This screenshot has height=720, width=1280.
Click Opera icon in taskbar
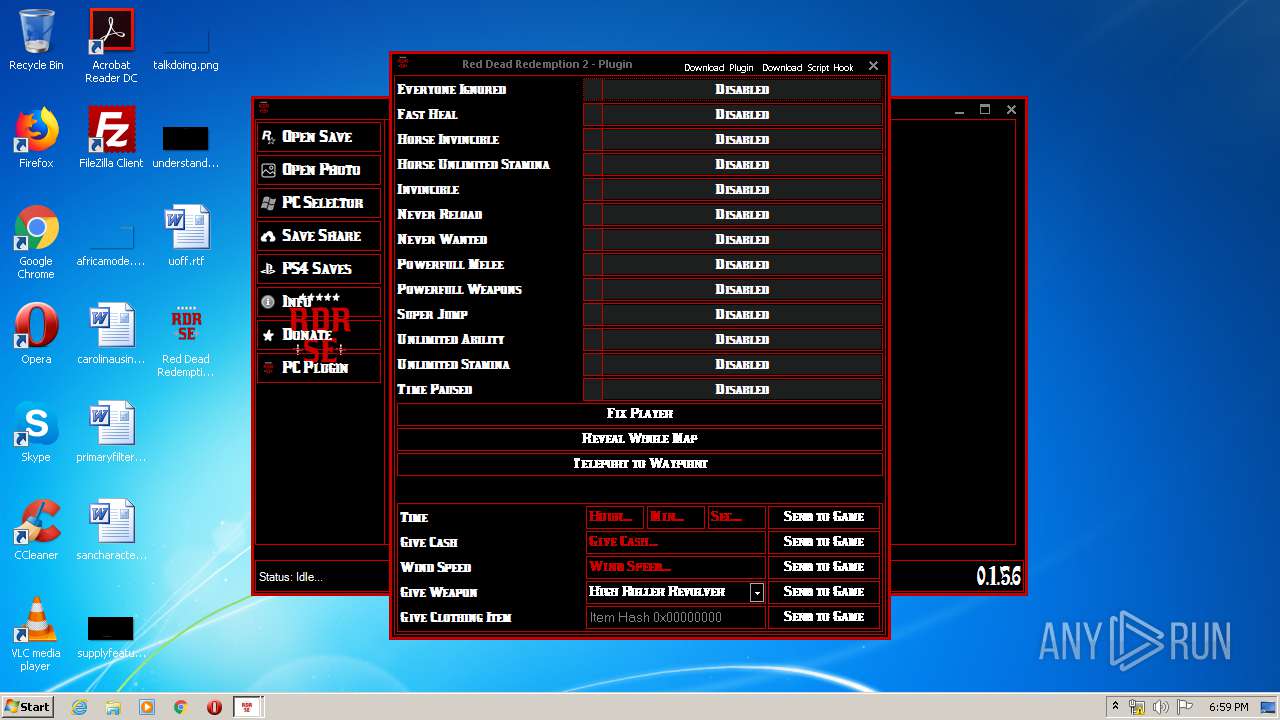click(x=214, y=707)
